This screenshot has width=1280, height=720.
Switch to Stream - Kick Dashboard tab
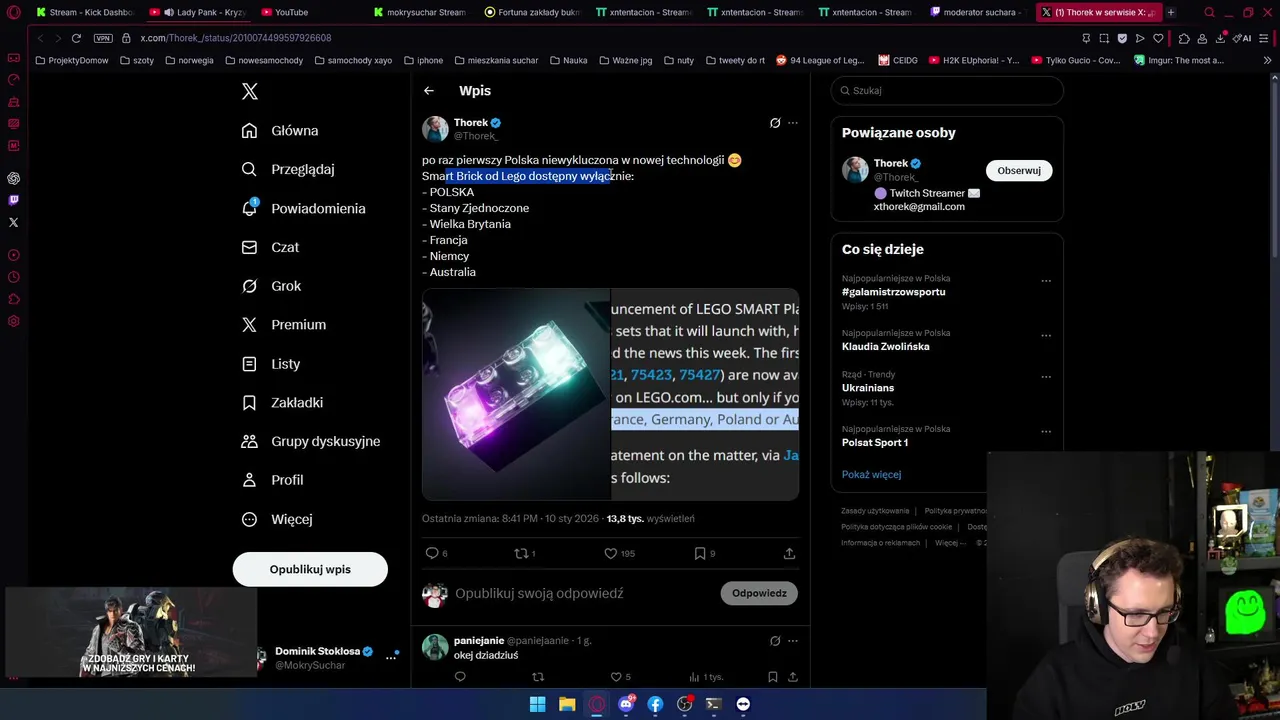[x=84, y=12]
